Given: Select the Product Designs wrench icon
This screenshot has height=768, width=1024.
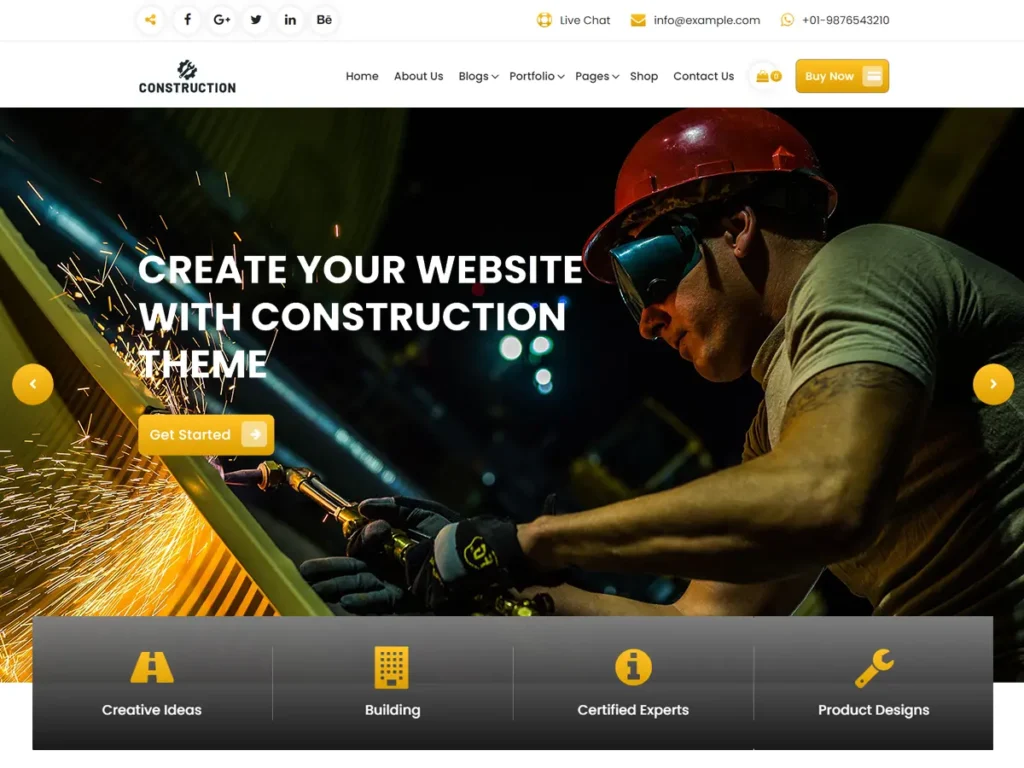Looking at the screenshot, I should pyautogui.click(x=873, y=667).
